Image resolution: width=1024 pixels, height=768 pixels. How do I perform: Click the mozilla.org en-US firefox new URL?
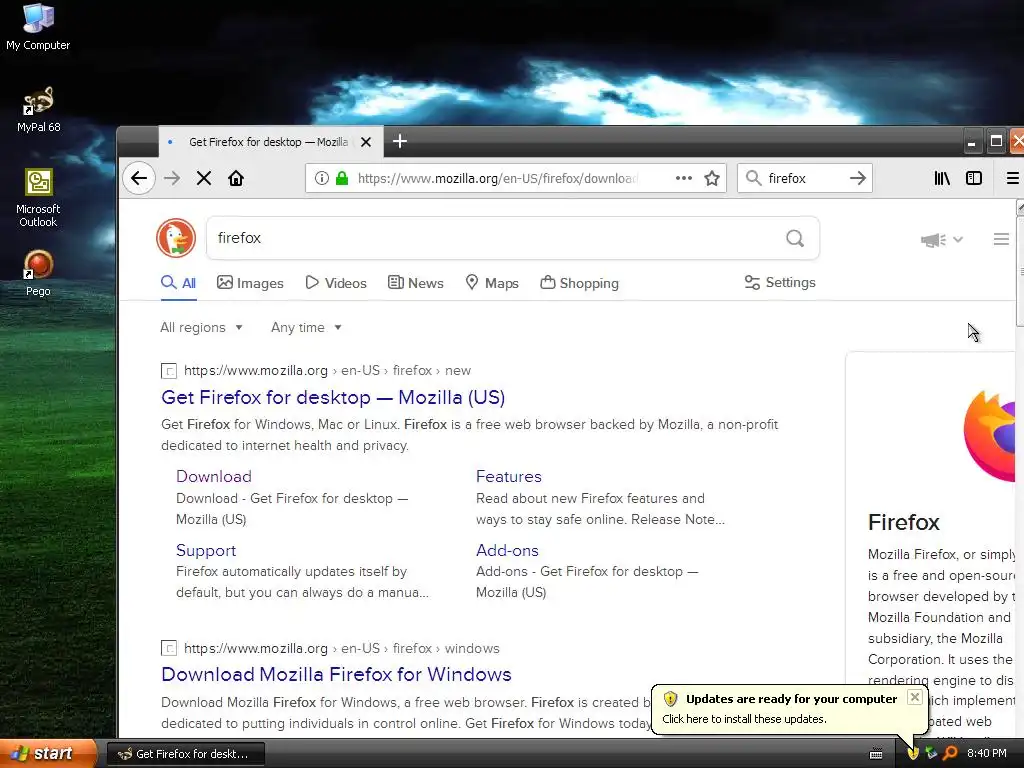[327, 370]
